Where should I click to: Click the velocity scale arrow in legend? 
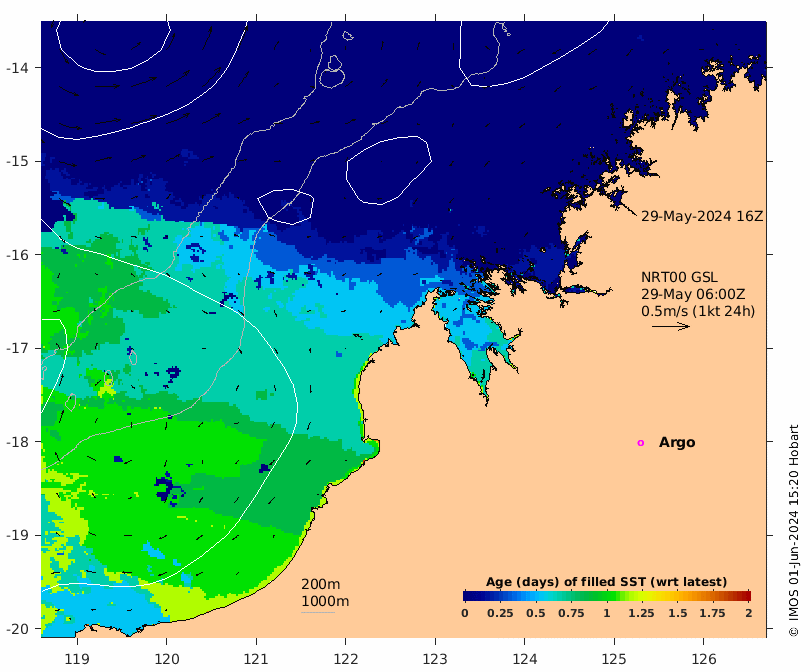pos(671,326)
